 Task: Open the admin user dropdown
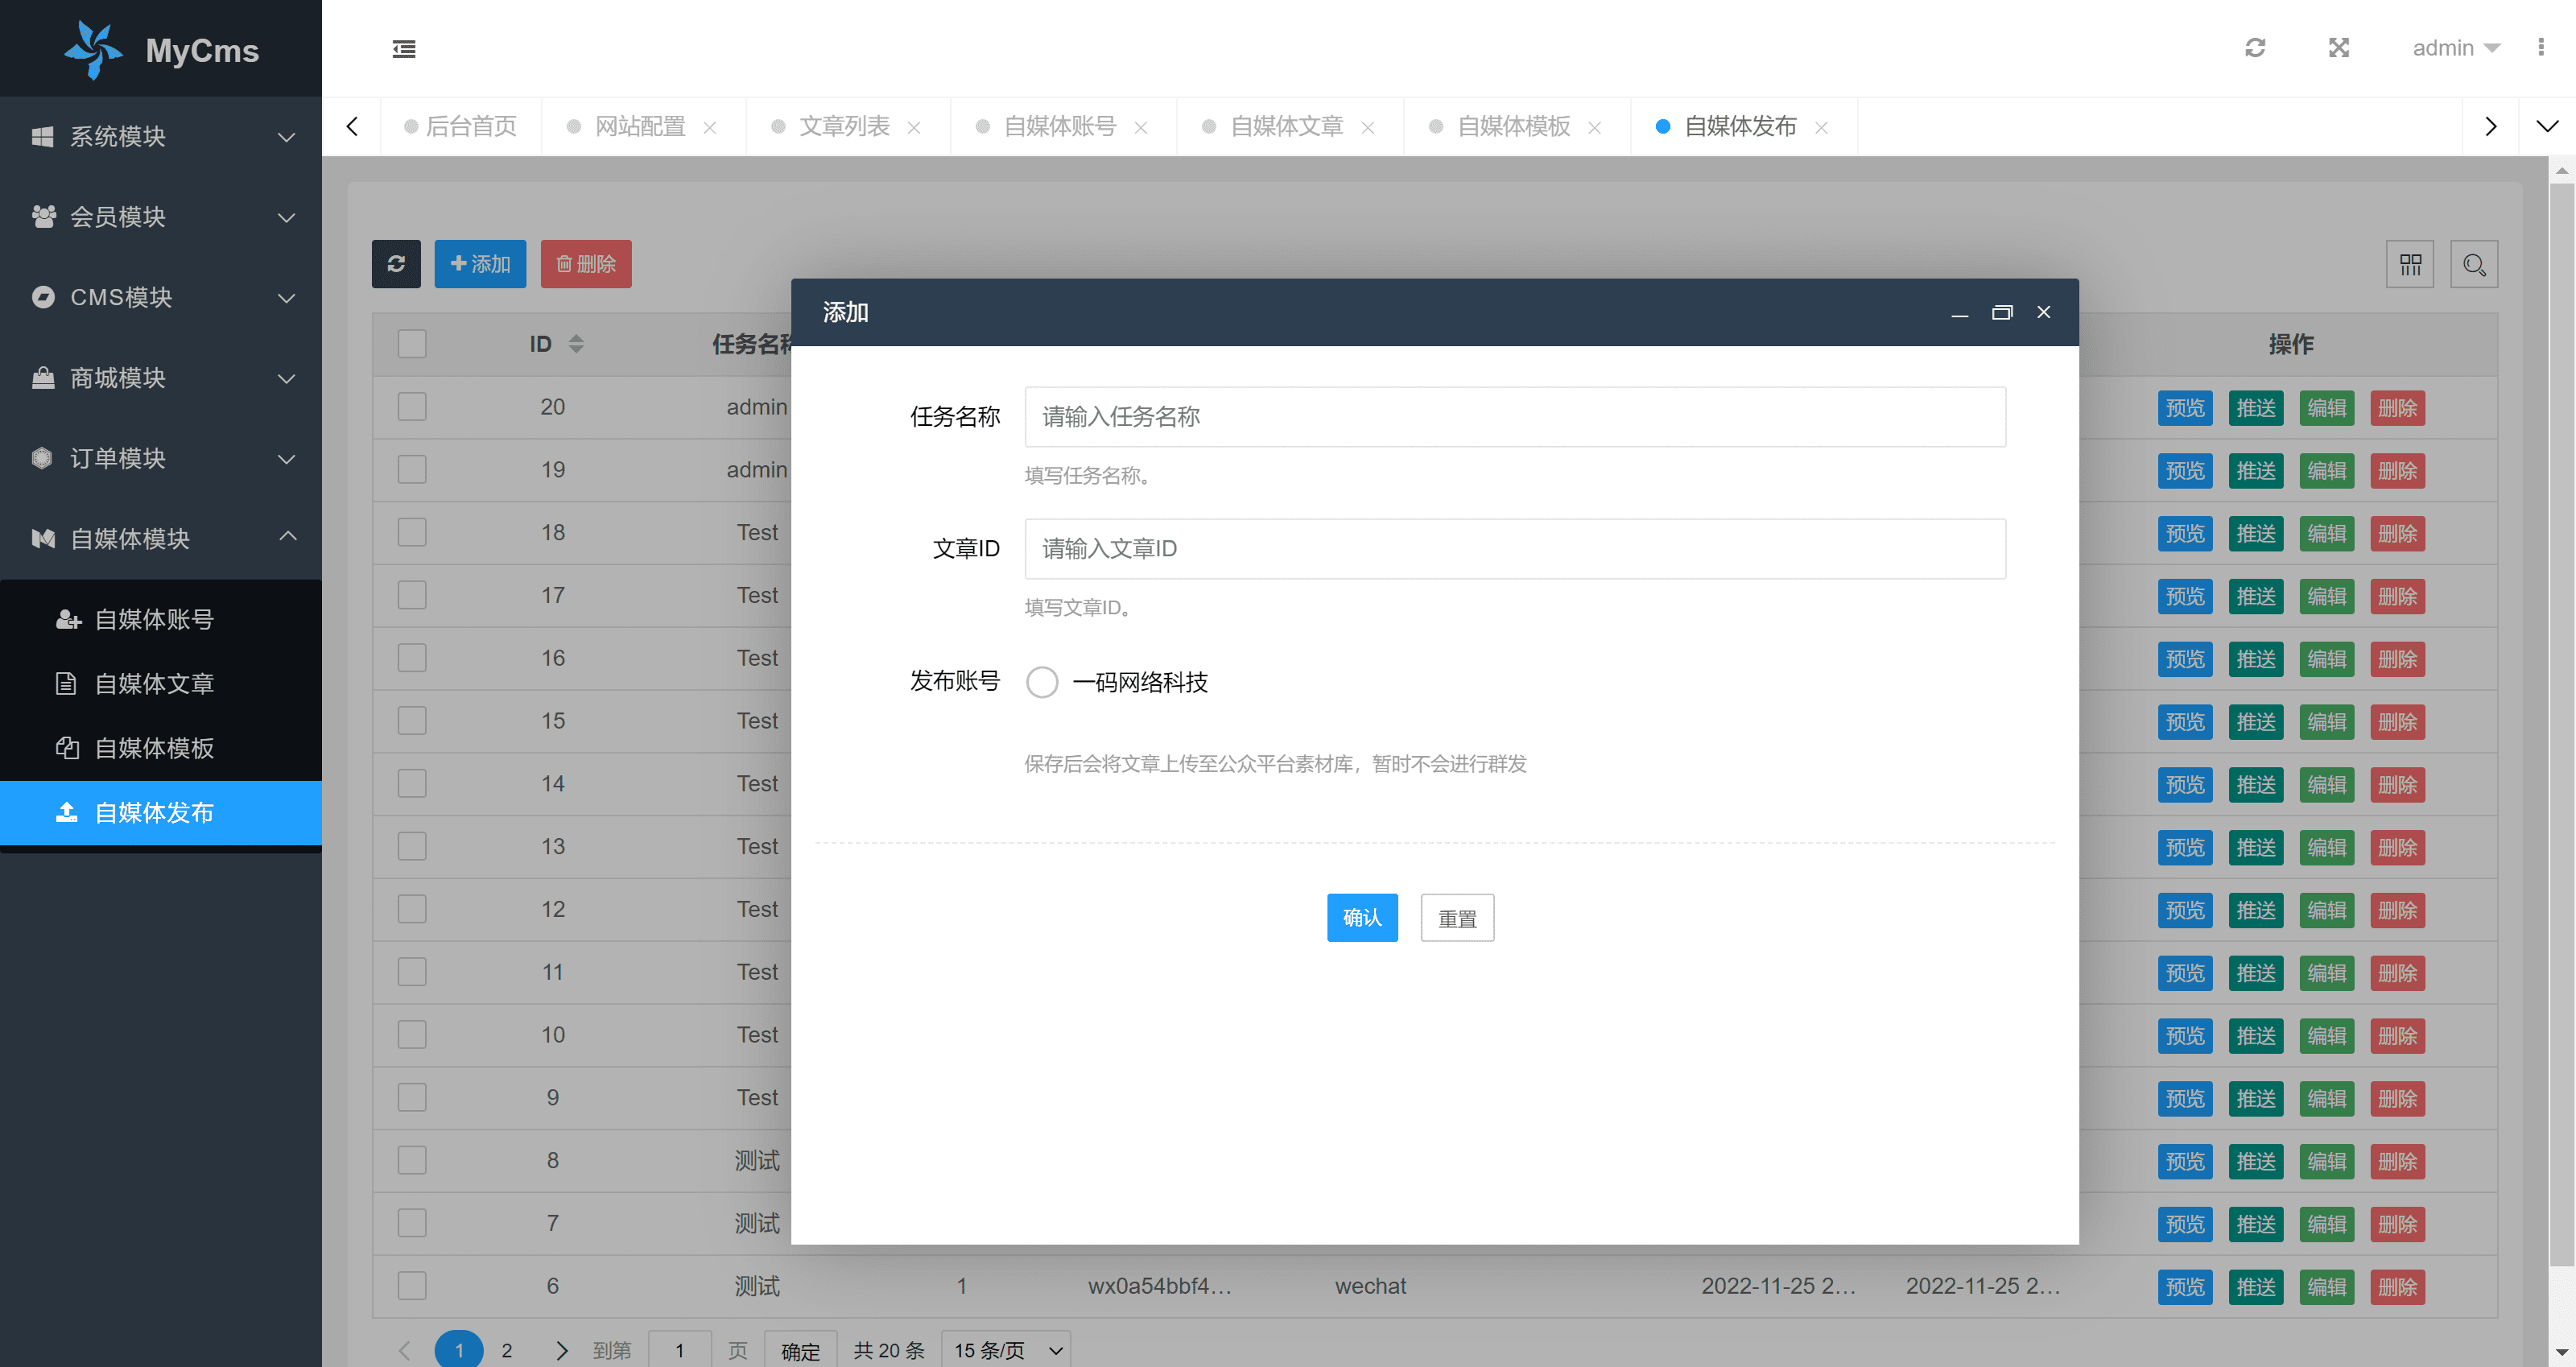[2455, 48]
